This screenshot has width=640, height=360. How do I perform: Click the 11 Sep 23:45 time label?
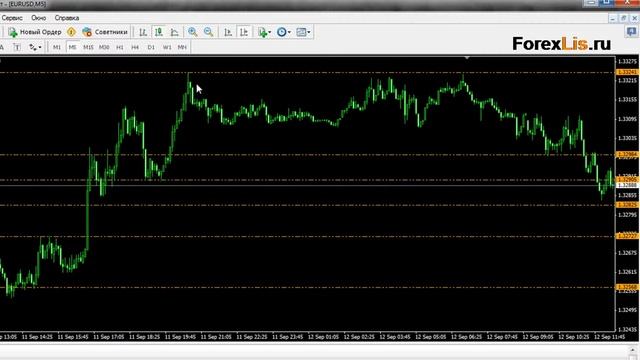(x=287, y=337)
